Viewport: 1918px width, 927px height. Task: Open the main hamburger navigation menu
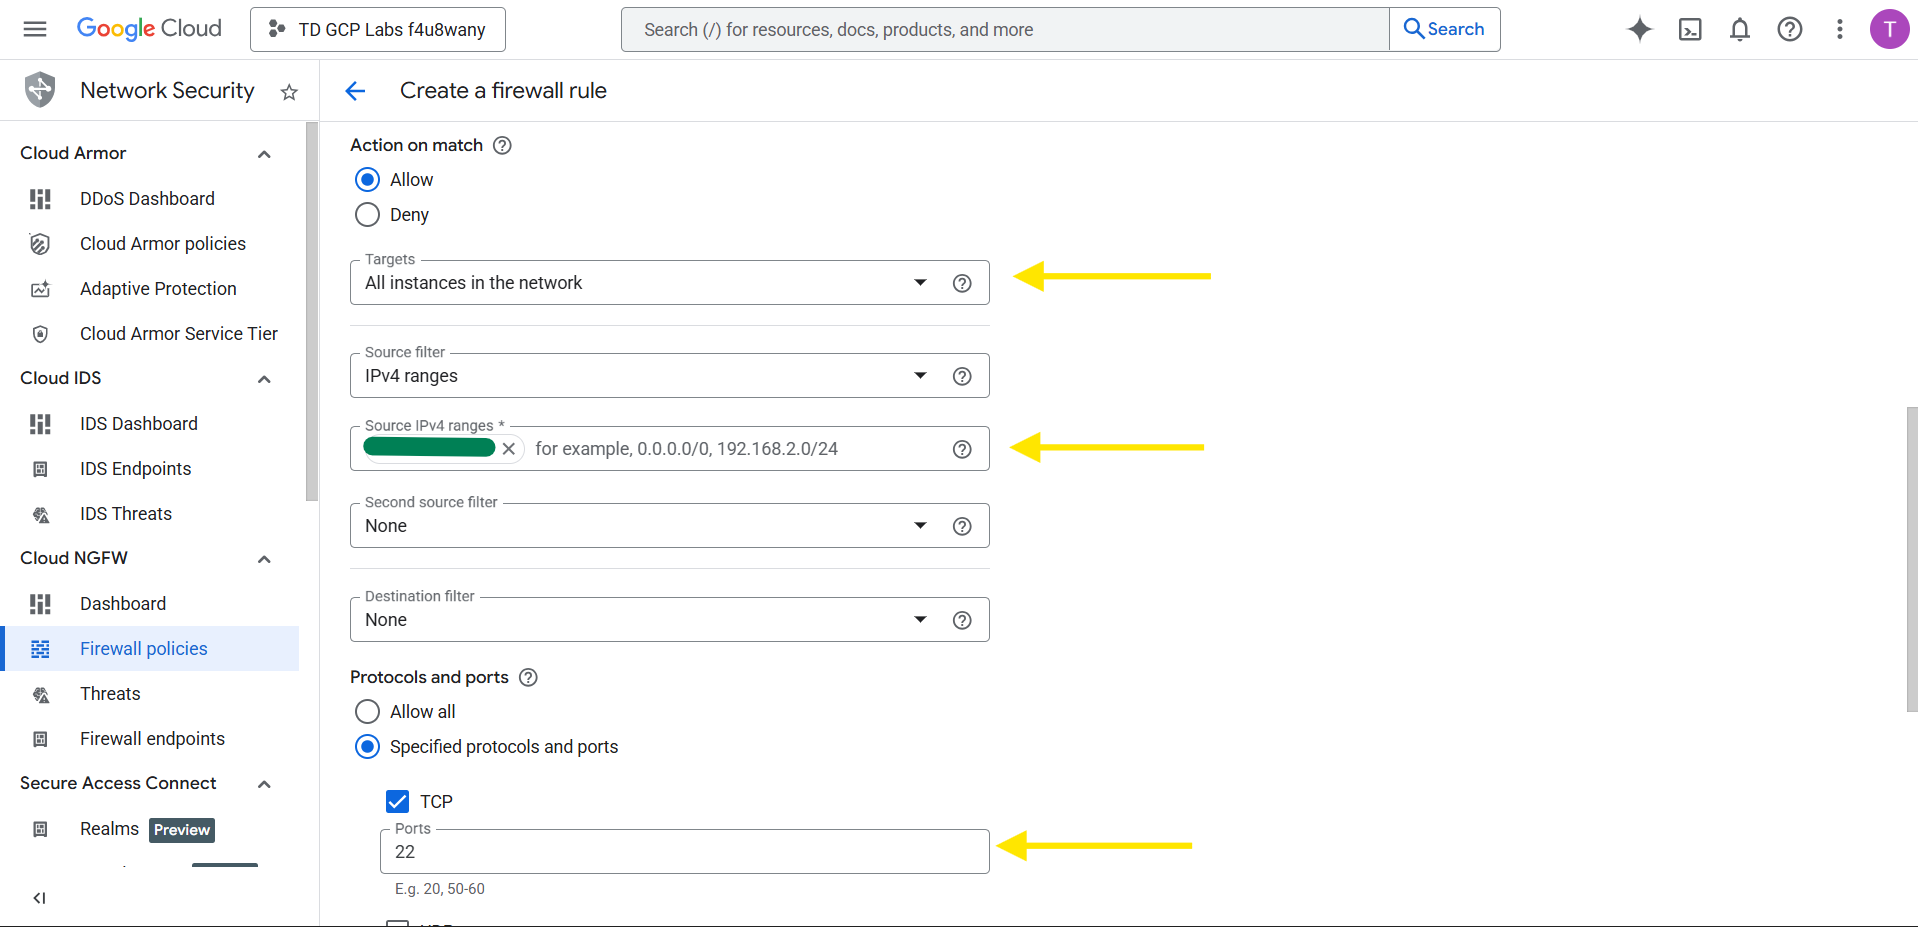click(35, 29)
